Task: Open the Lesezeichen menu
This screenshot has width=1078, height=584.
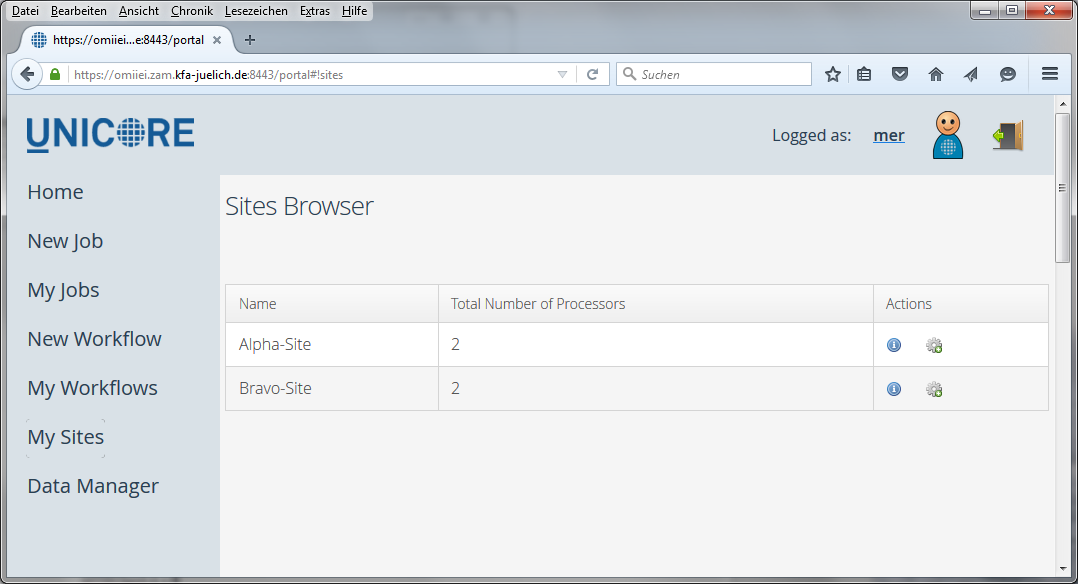Action: tap(256, 11)
